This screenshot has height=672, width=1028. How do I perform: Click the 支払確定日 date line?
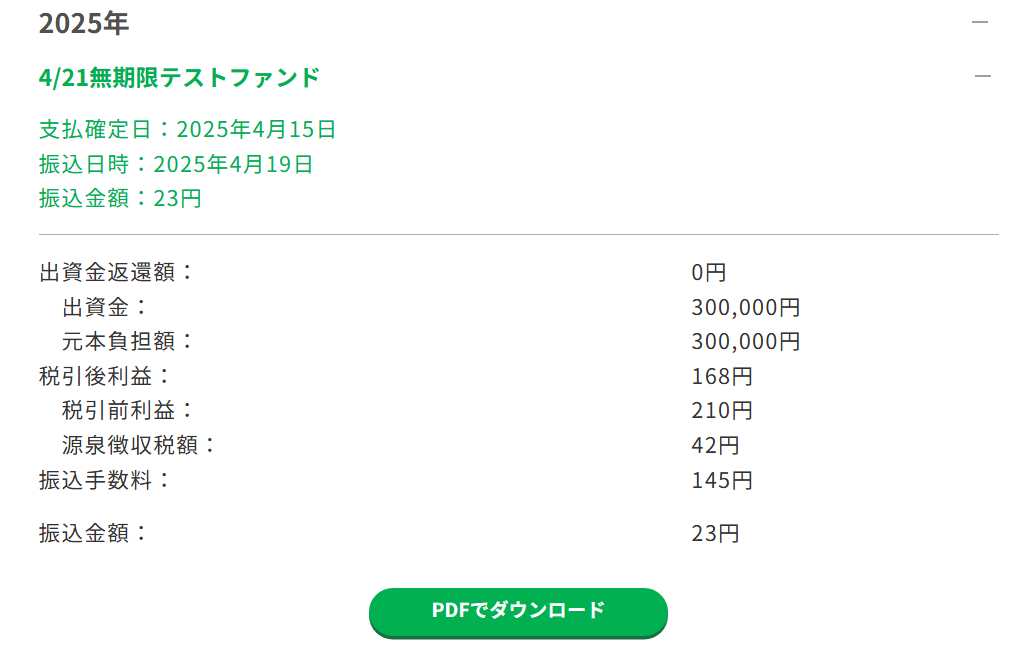pyautogui.click(x=187, y=129)
